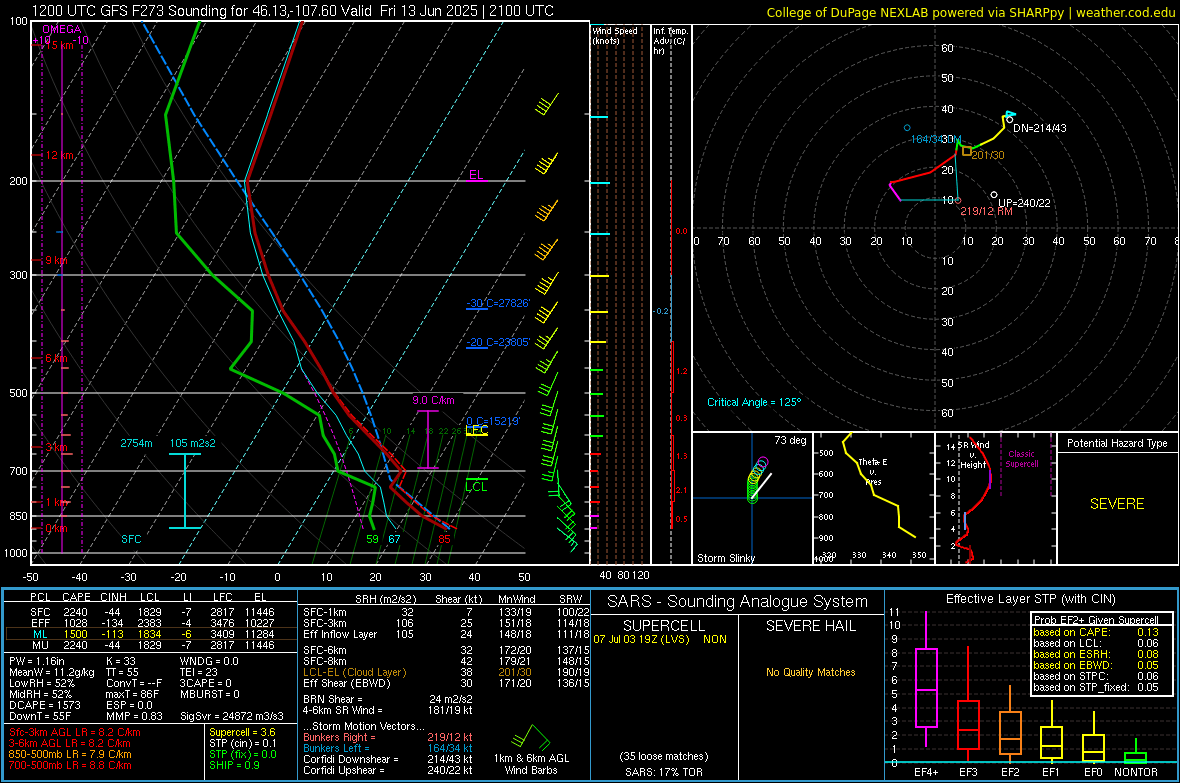This screenshot has width=1180, height=783.
Task: Click the Sfc-3km AGL LR = 8.2 C/km line
Action: pyautogui.click(x=75, y=732)
